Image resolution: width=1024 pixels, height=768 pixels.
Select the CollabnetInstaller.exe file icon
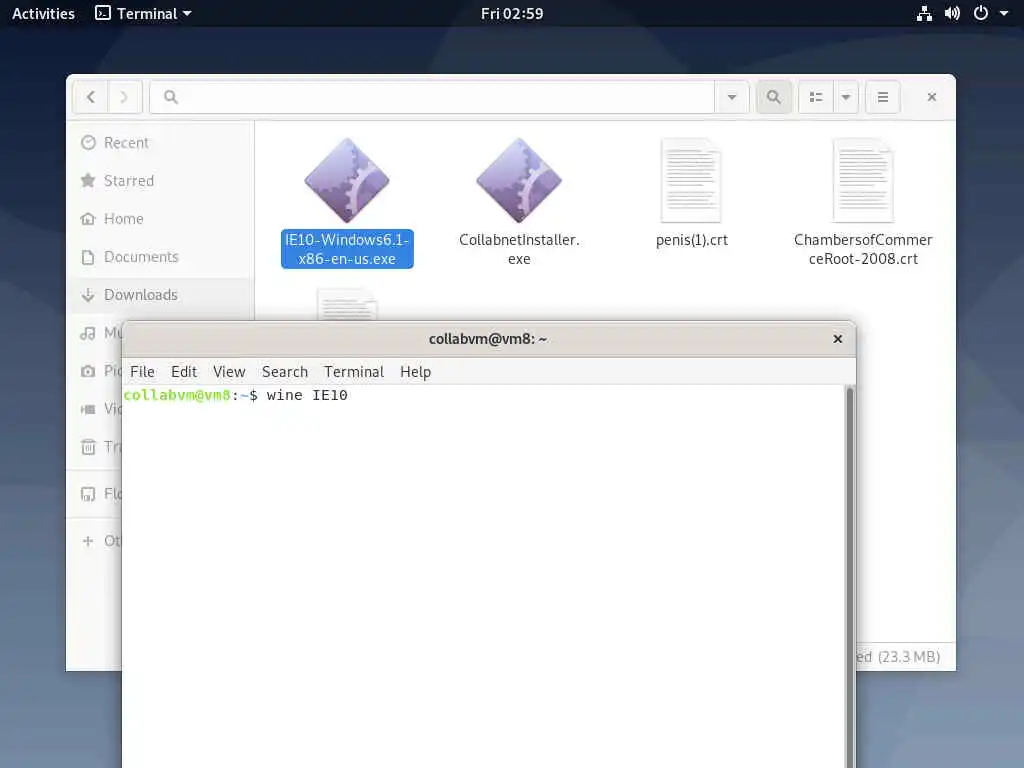click(x=519, y=180)
